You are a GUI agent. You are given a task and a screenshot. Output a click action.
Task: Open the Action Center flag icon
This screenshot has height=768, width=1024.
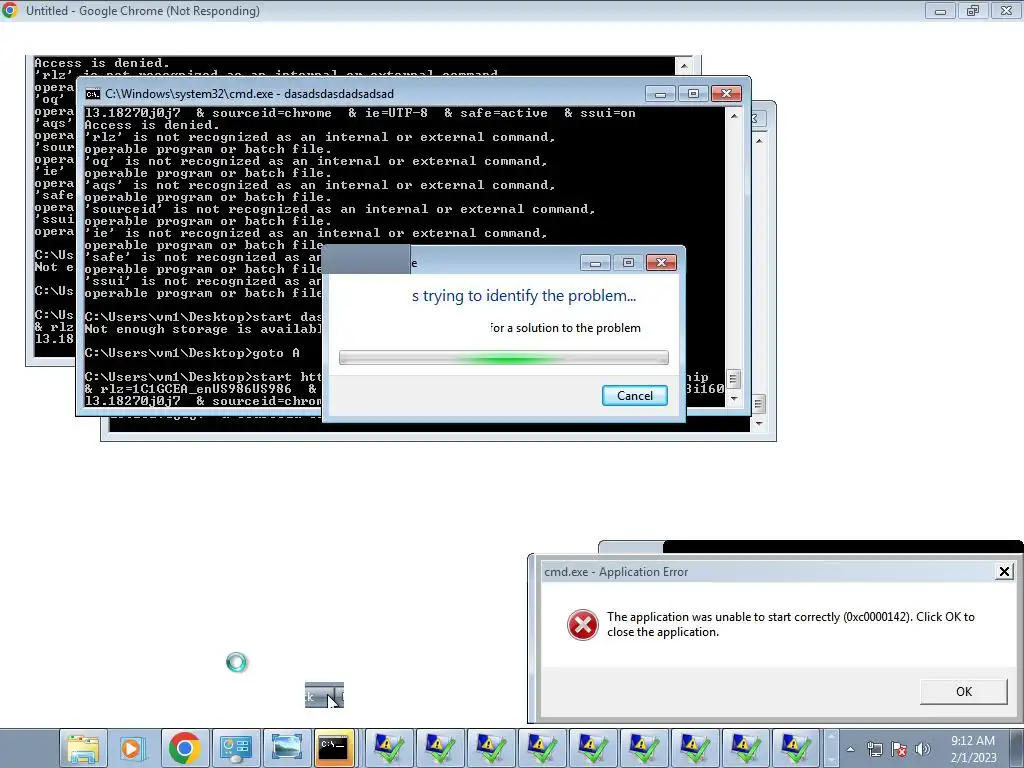pos(899,749)
